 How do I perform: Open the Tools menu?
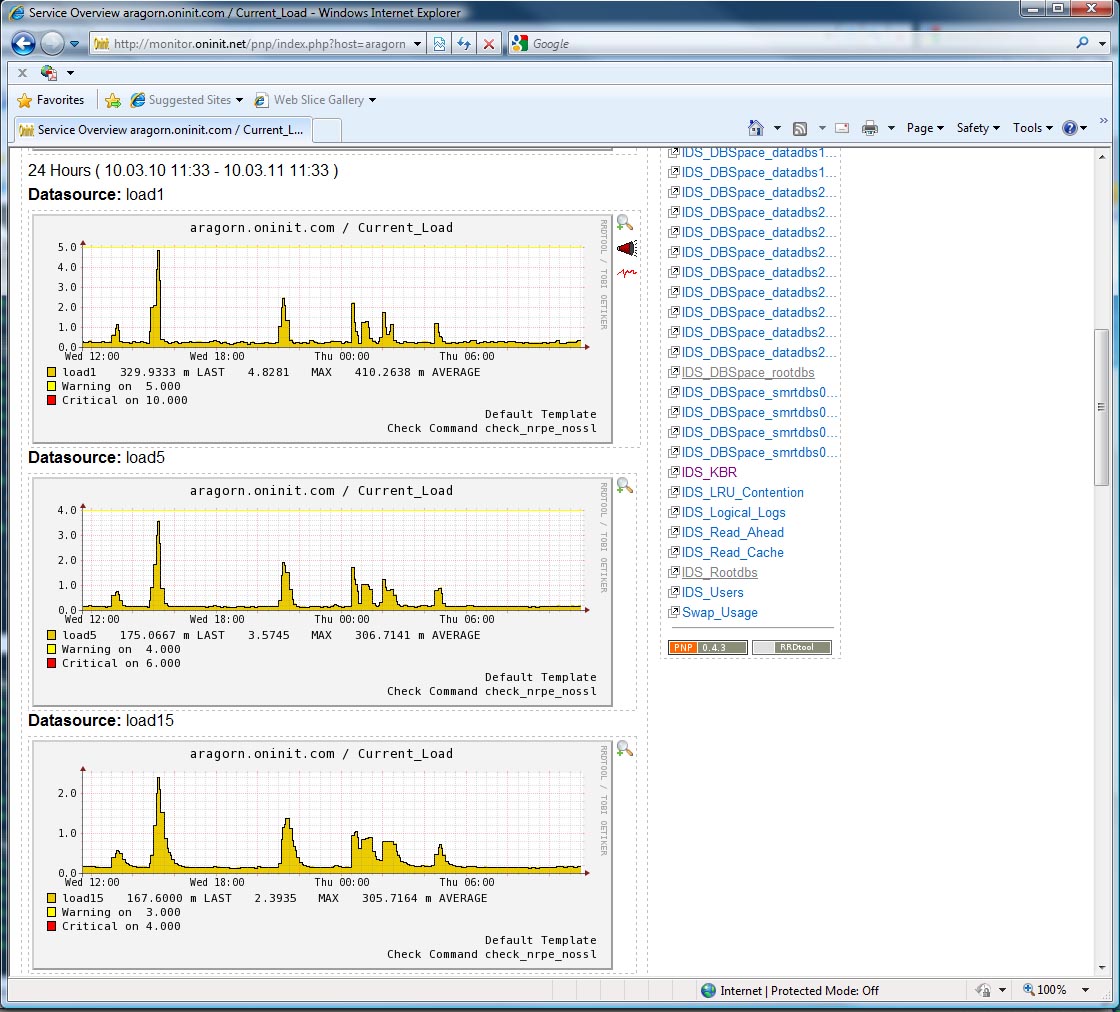tap(1032, 128)
